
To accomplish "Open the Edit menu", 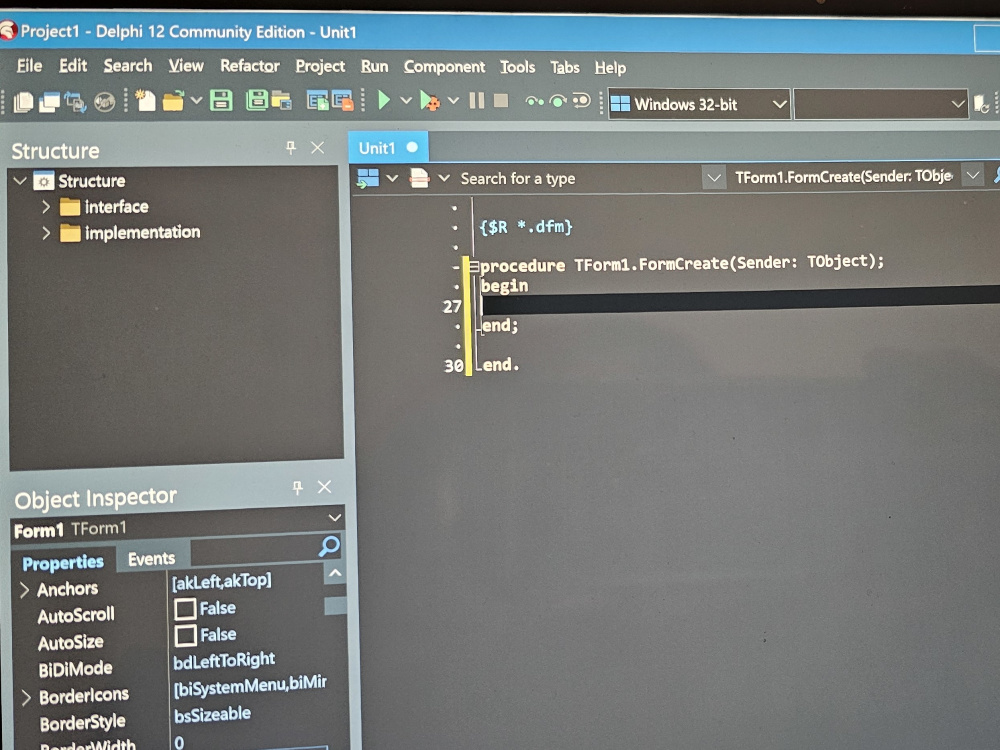I will pyautogui.click(x=73, y=66).
